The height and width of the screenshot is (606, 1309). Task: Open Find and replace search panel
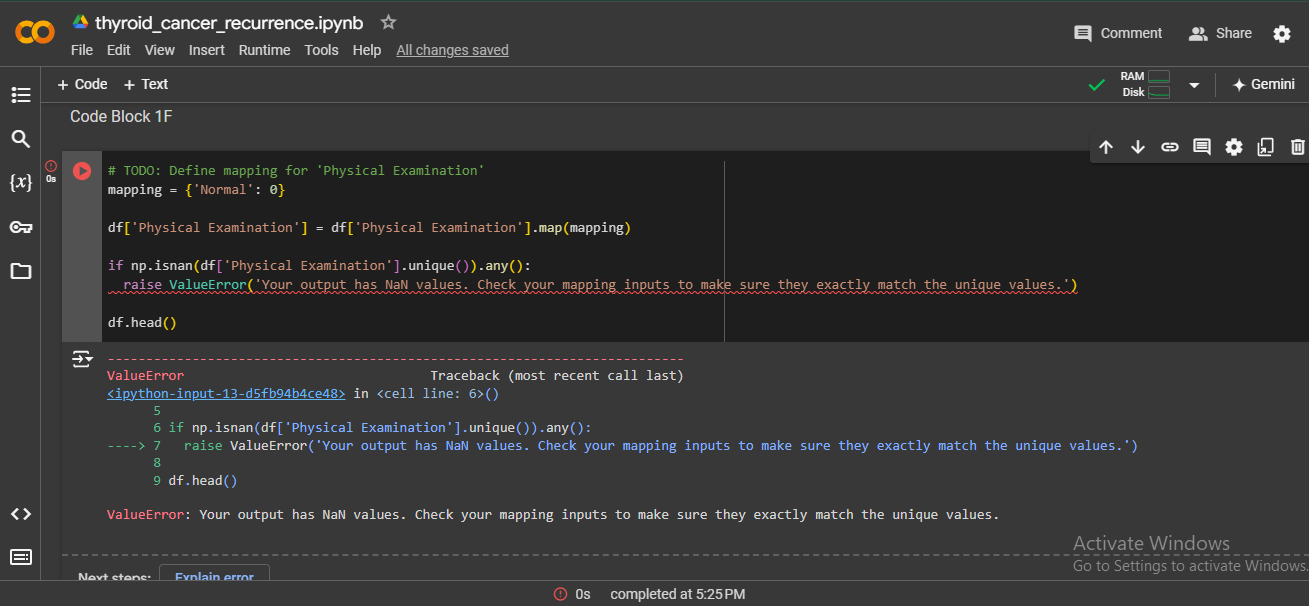coord(20,139)
